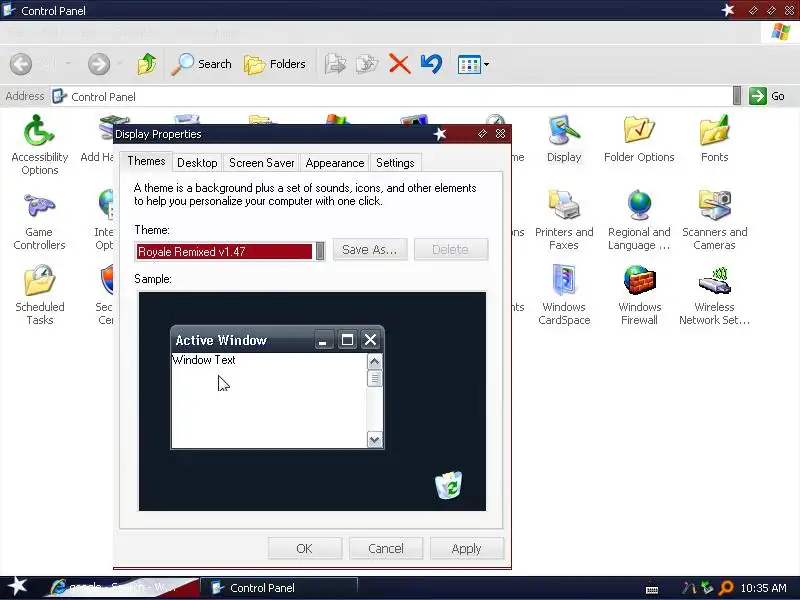Viewport: 800px width, 600px height.
Task: Click the Cancel button
Action: pyautogui.click(x=386, y=548)
